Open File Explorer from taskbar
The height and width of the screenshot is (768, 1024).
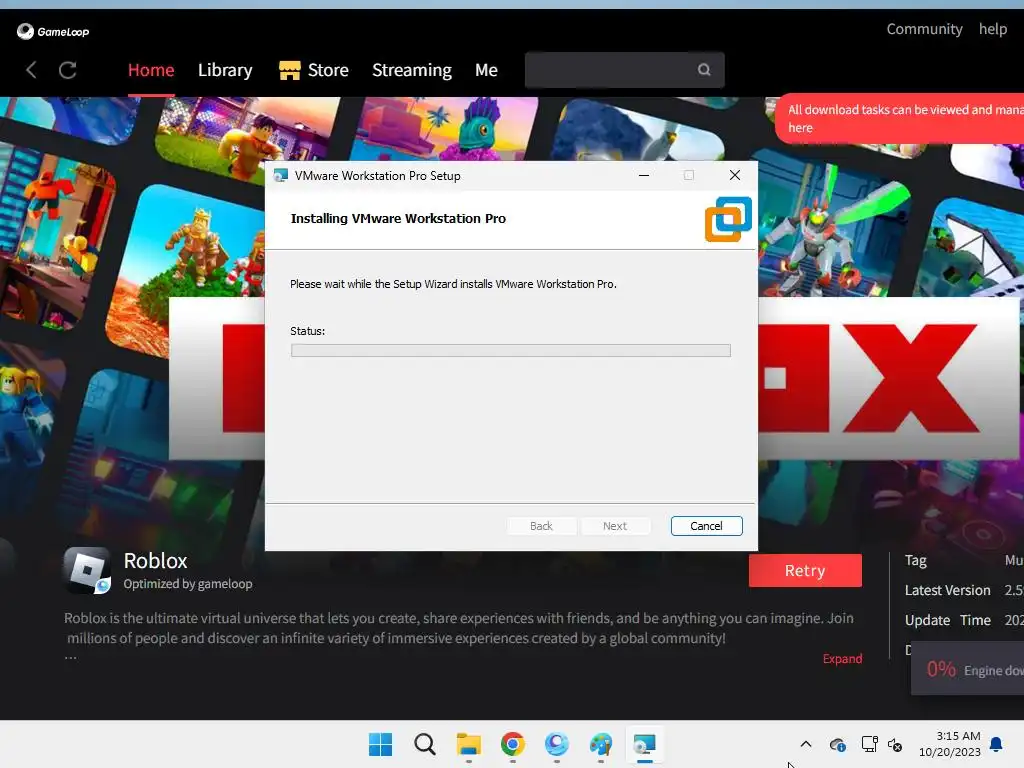click(468, 744)
